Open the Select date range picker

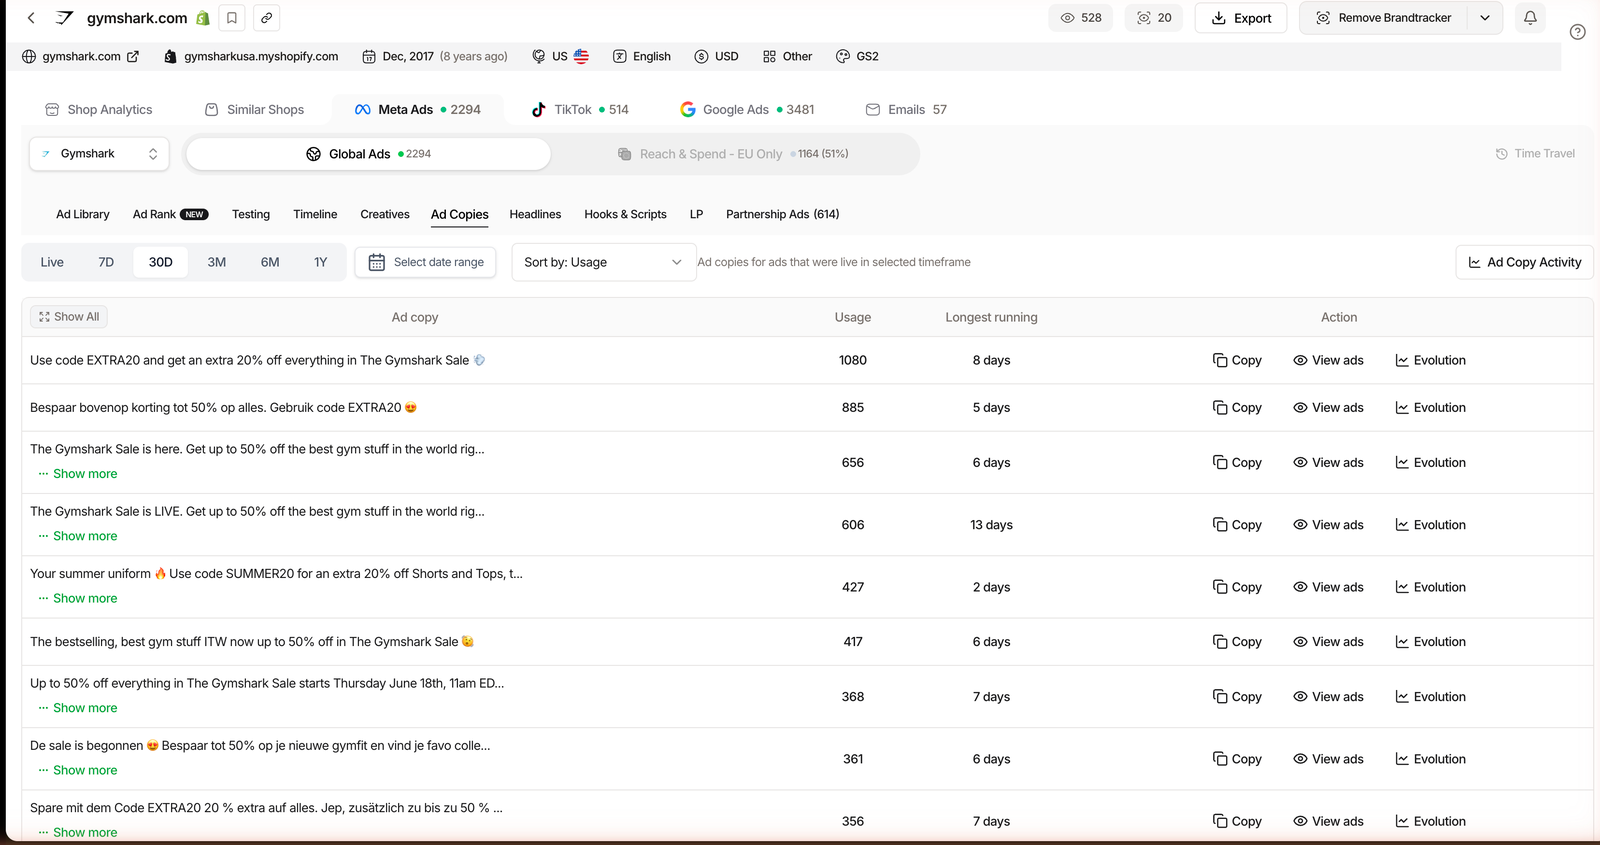tap(426, 262)
